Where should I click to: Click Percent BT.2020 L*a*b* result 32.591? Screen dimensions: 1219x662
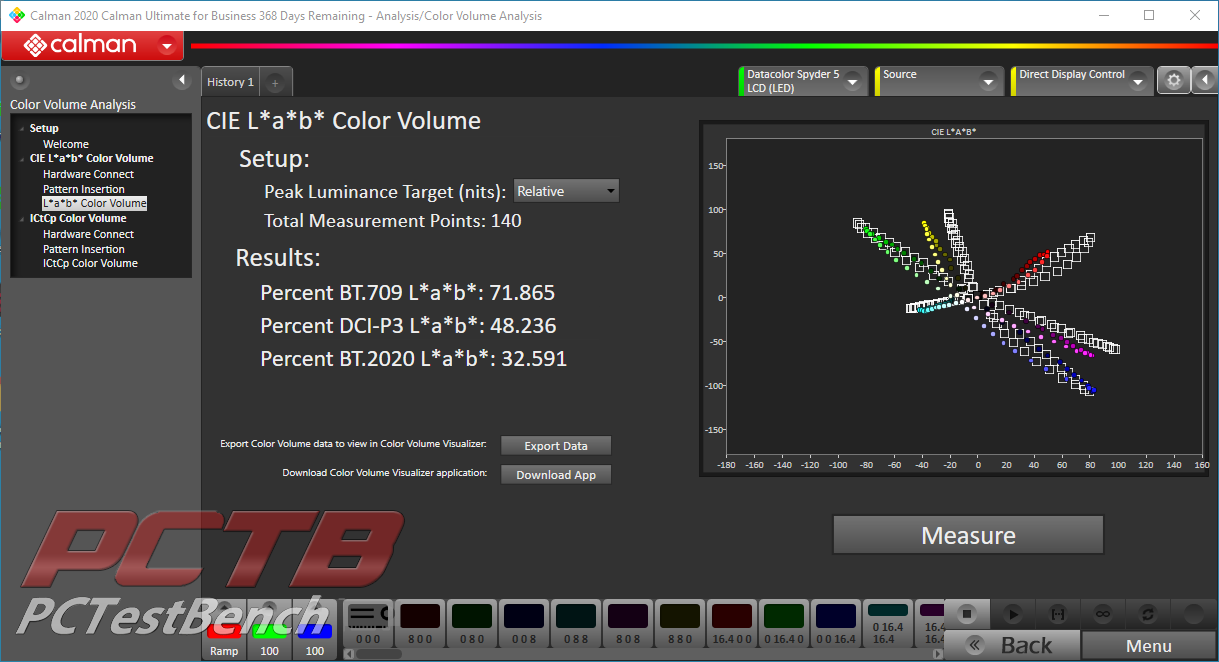tap(413, 358)
